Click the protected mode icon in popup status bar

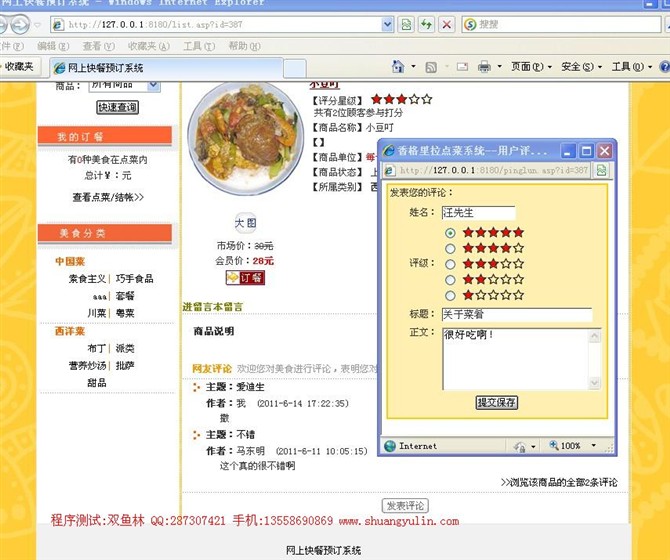[x=520, y=446]
